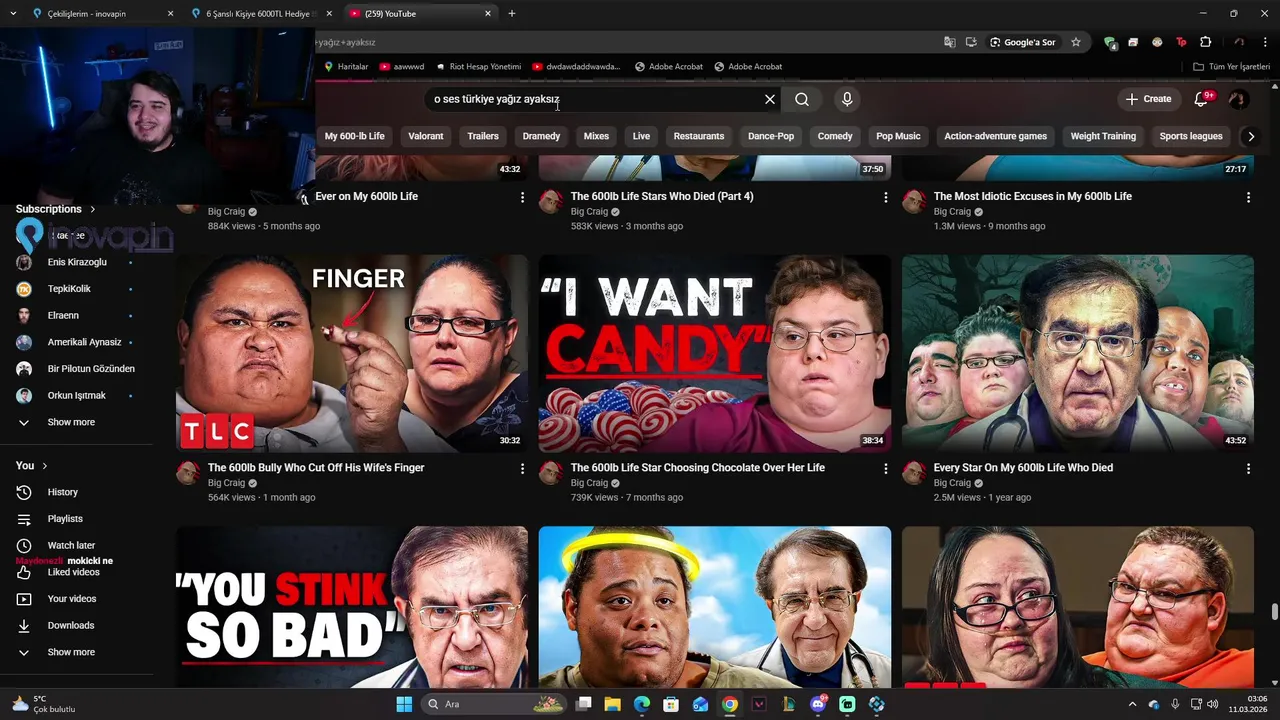Open the YouTube account avatar menu

coord(1238,99)
